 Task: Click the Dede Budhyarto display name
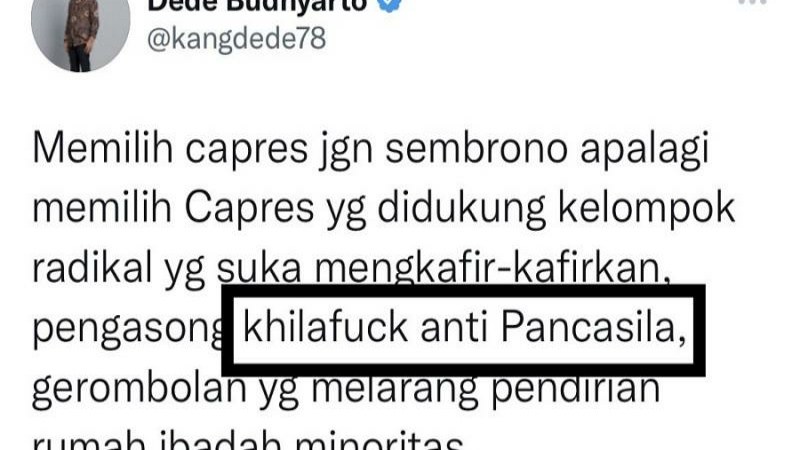coord(257,5)
